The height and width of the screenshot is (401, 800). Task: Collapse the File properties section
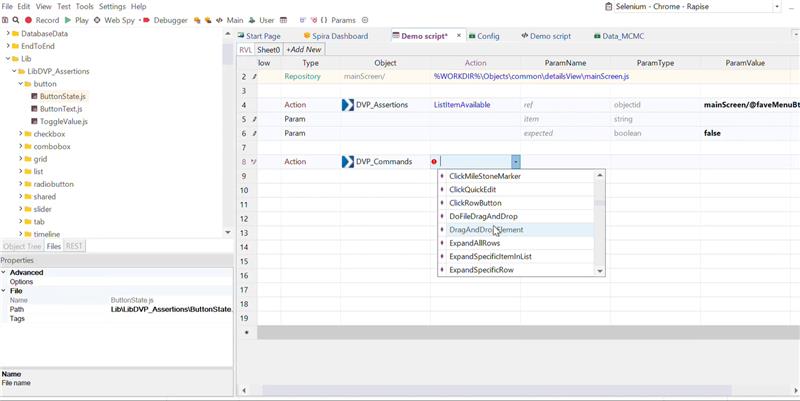[4, 291]
